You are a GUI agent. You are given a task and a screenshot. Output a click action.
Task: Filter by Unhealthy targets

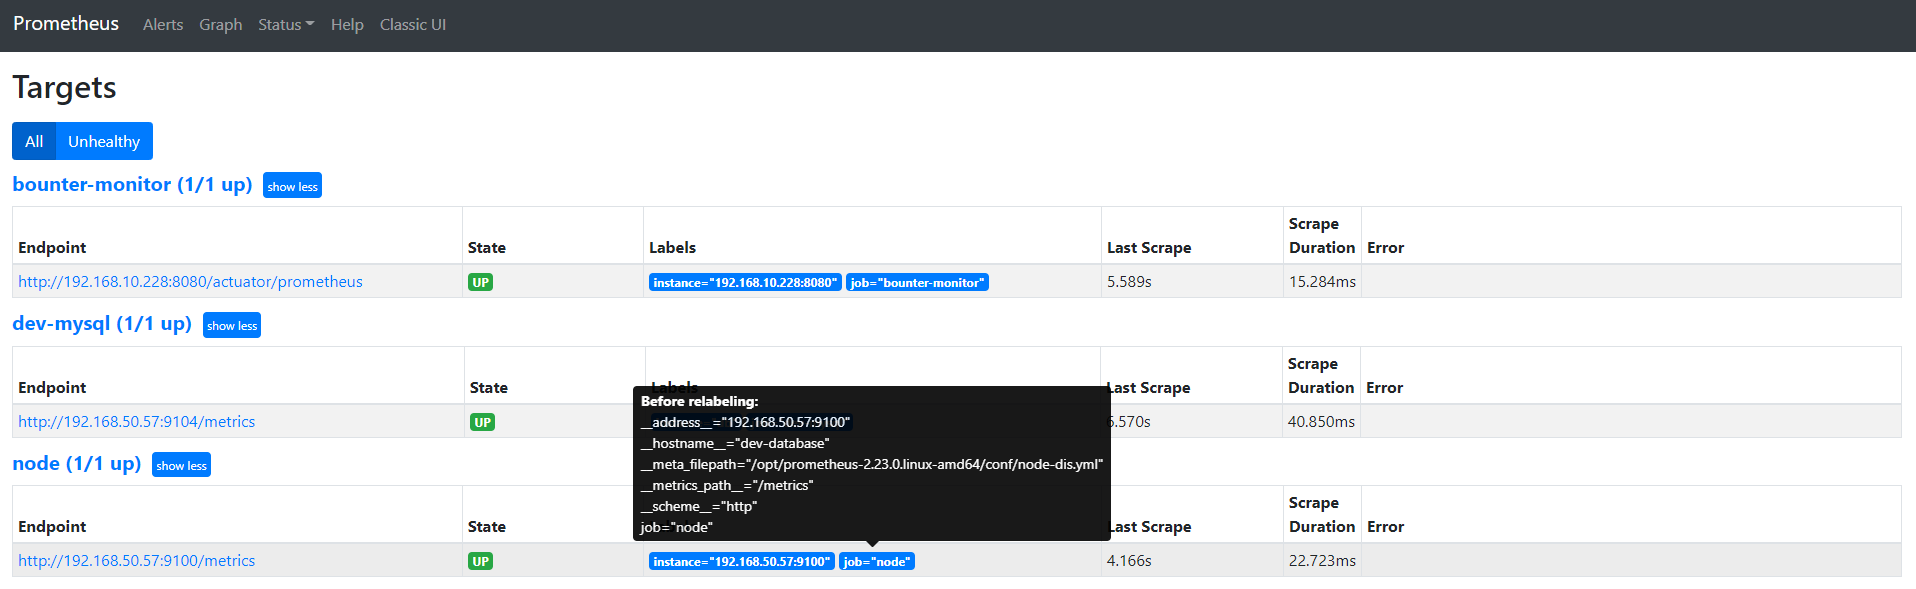point(104,141)
